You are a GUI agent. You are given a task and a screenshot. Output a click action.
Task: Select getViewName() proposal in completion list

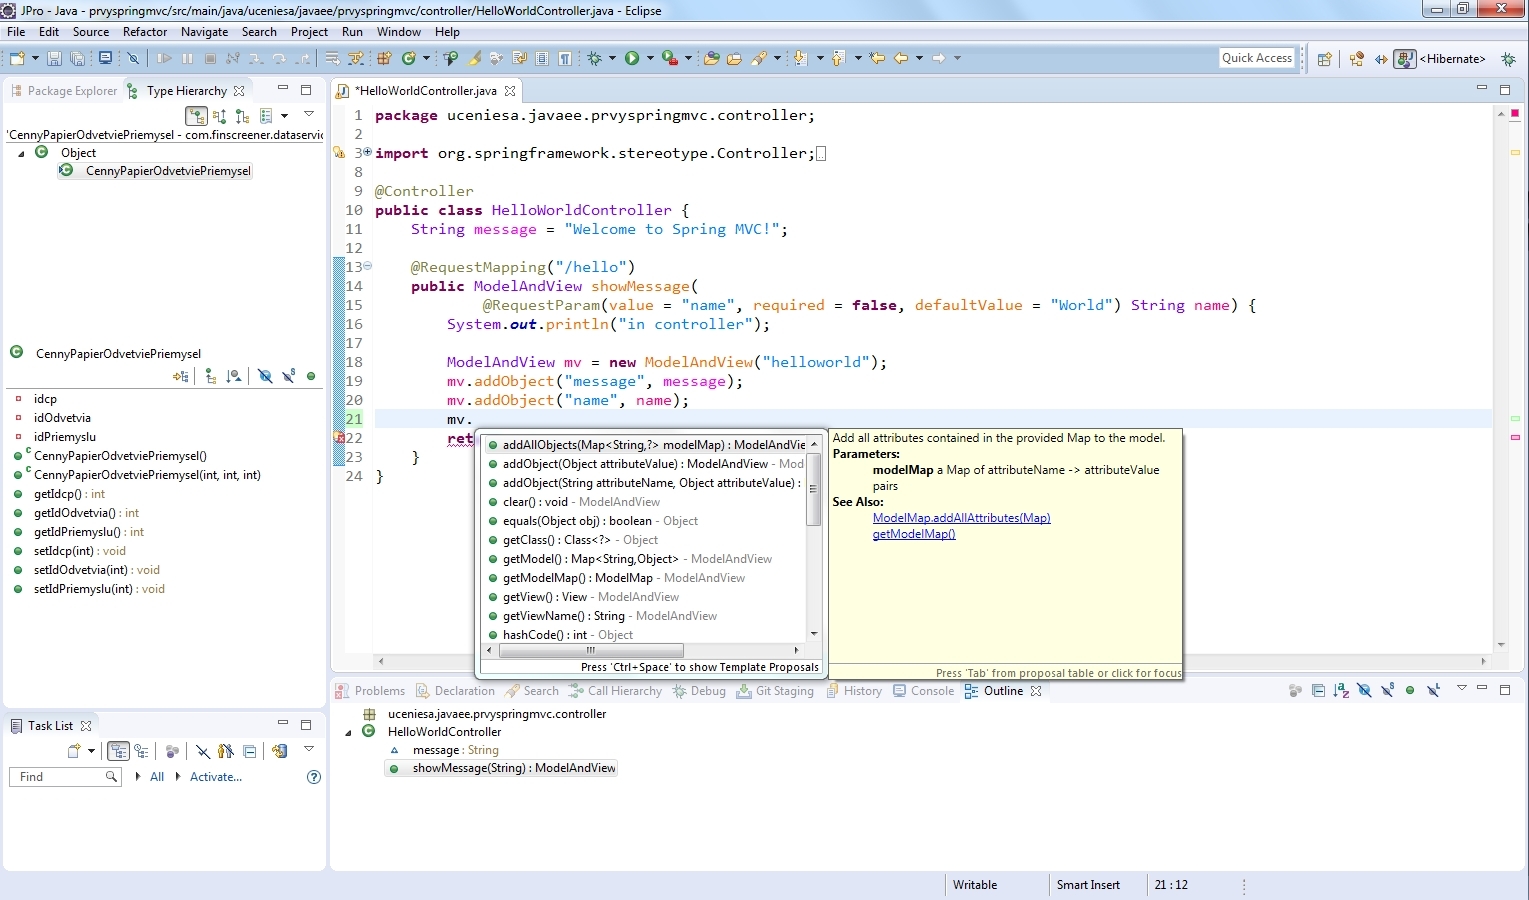pyautogui.click(x=646, y=616)
